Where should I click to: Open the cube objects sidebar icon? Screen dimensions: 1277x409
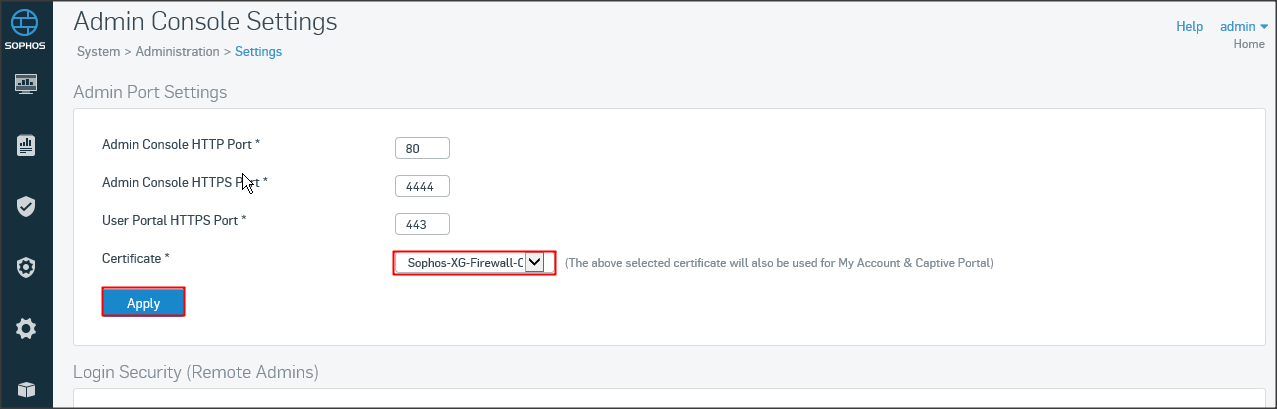click(x=26, y=389)
